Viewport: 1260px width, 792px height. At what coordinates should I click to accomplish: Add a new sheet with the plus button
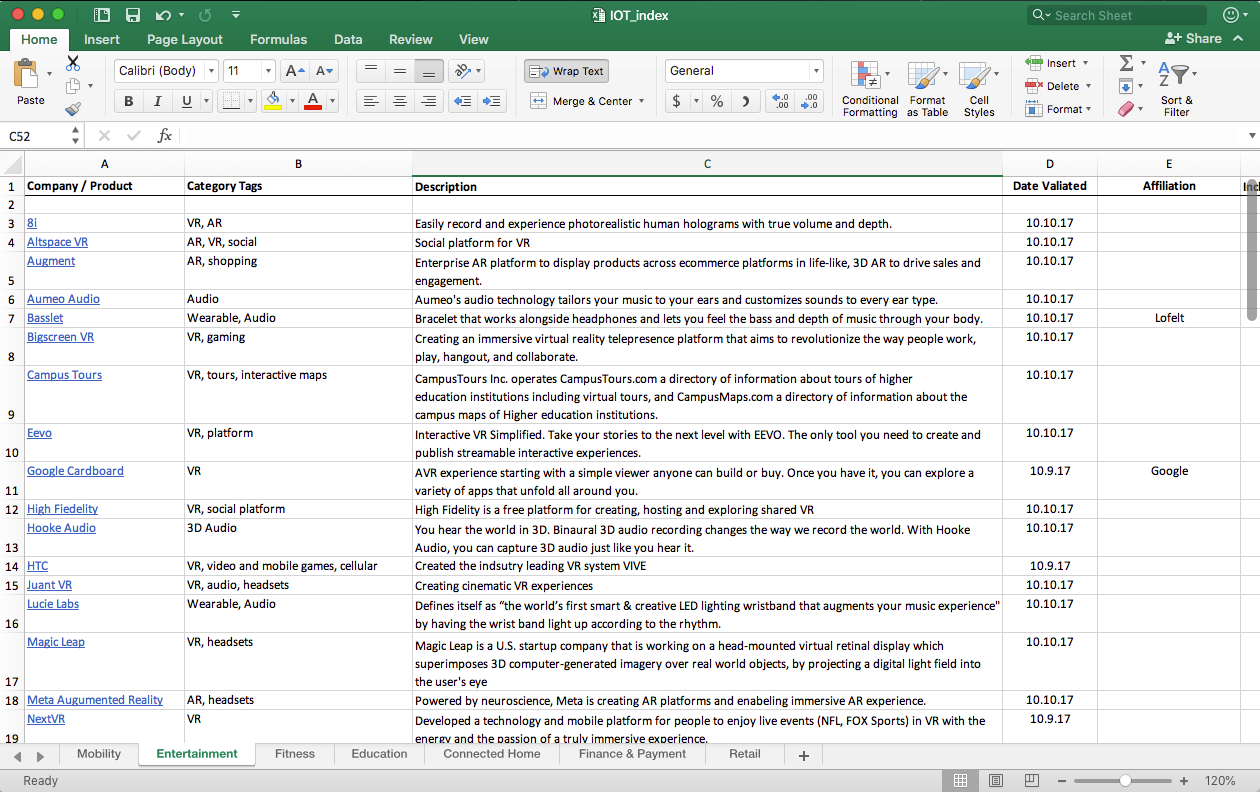tap(803, 755)
